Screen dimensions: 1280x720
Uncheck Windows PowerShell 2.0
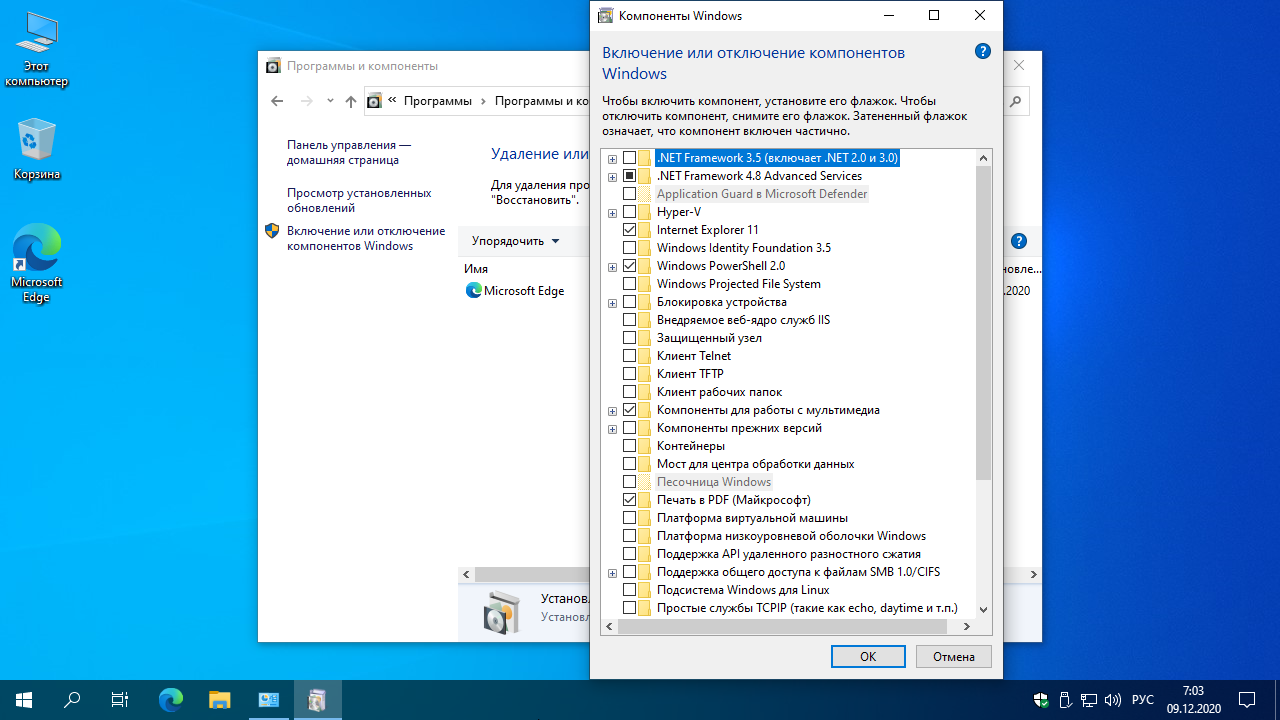click(629, 266)
